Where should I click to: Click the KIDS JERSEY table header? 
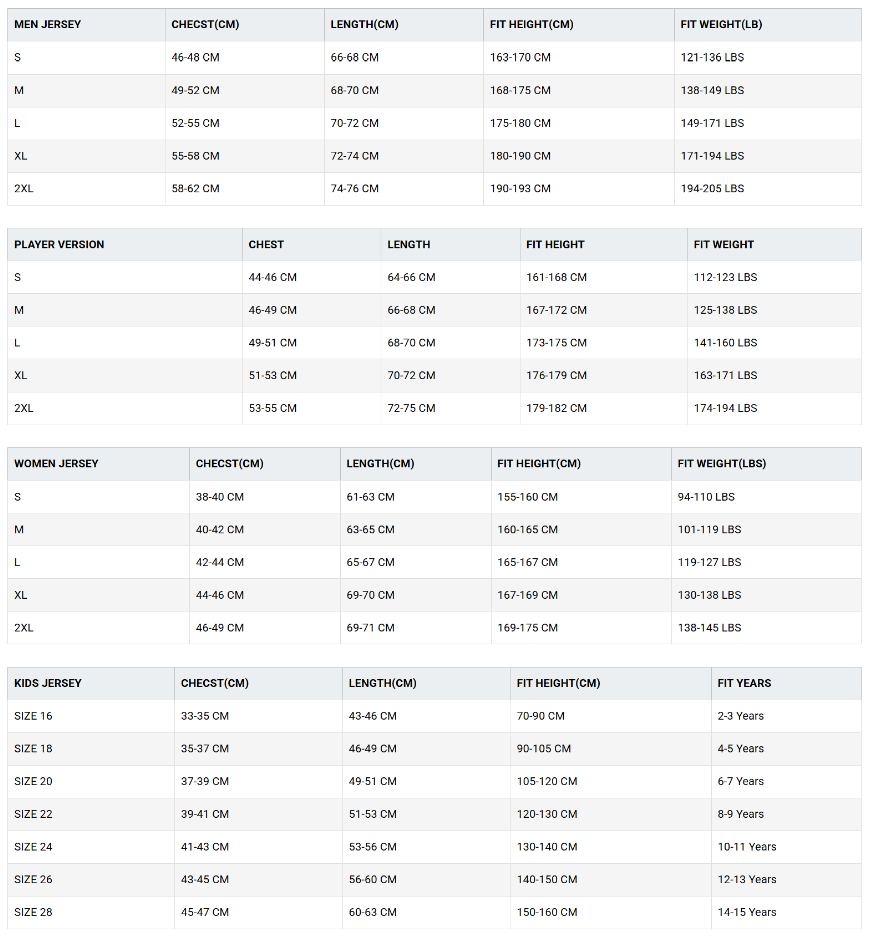tap(48, 684)
